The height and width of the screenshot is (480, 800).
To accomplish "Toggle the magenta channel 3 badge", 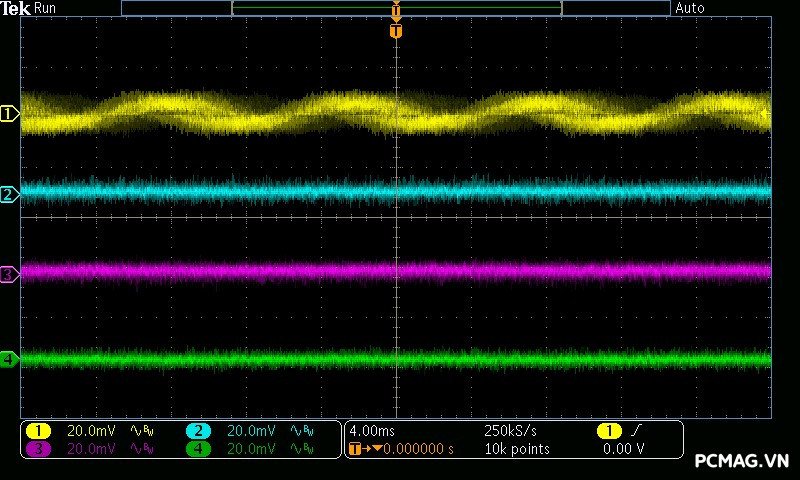I will tap(38, 449).
